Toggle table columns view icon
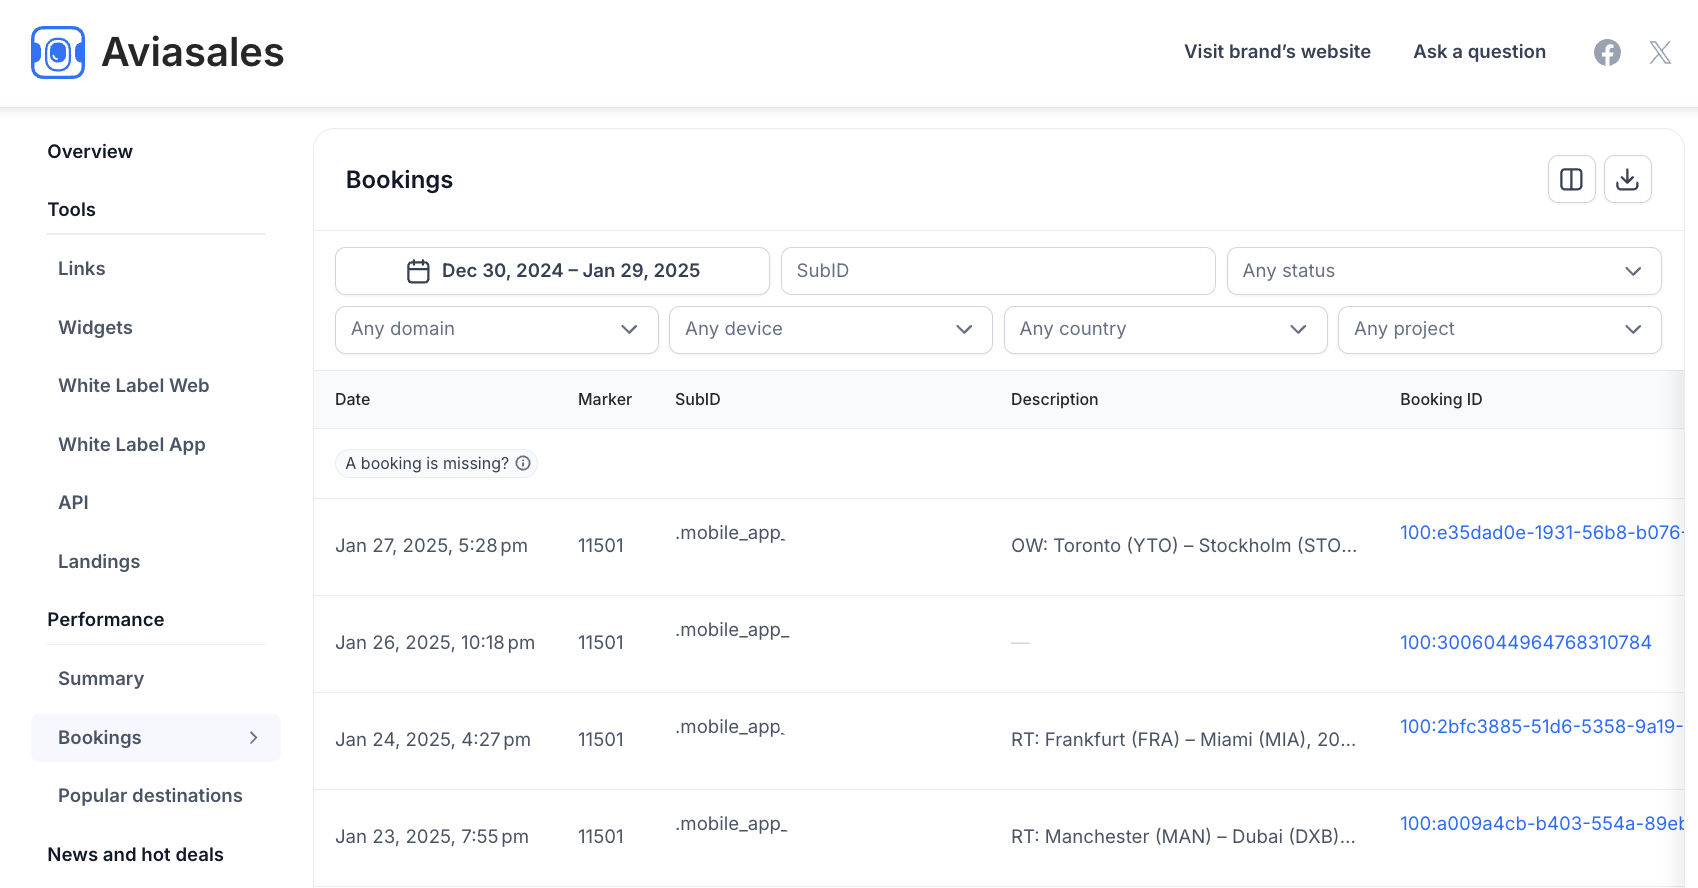This screenshot has width=1698, height=888. [x=1571, y=179]
